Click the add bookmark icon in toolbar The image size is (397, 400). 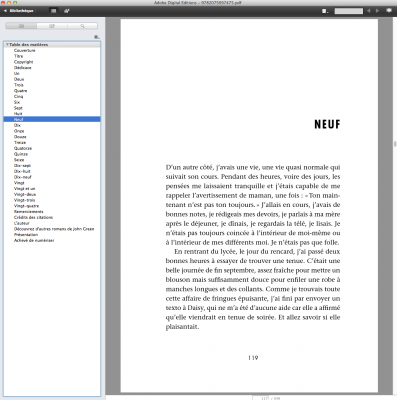point(67,11)
